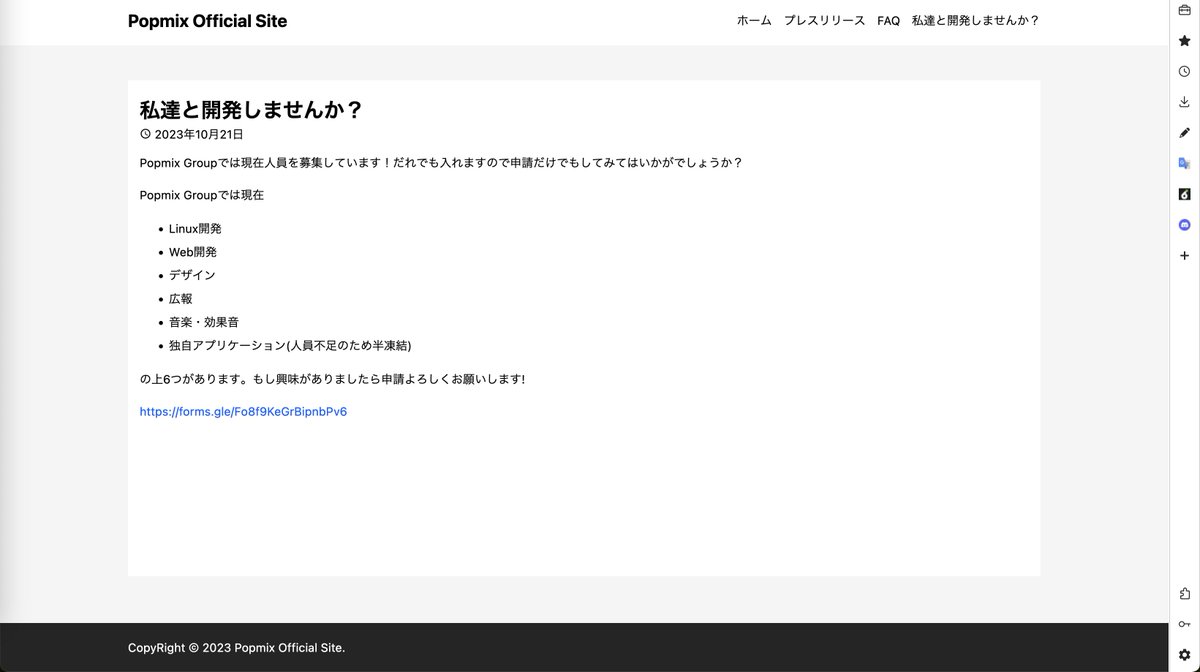1200x672 pixels.
Task: Click the black icon with white 6
Action: point(1184,194)
